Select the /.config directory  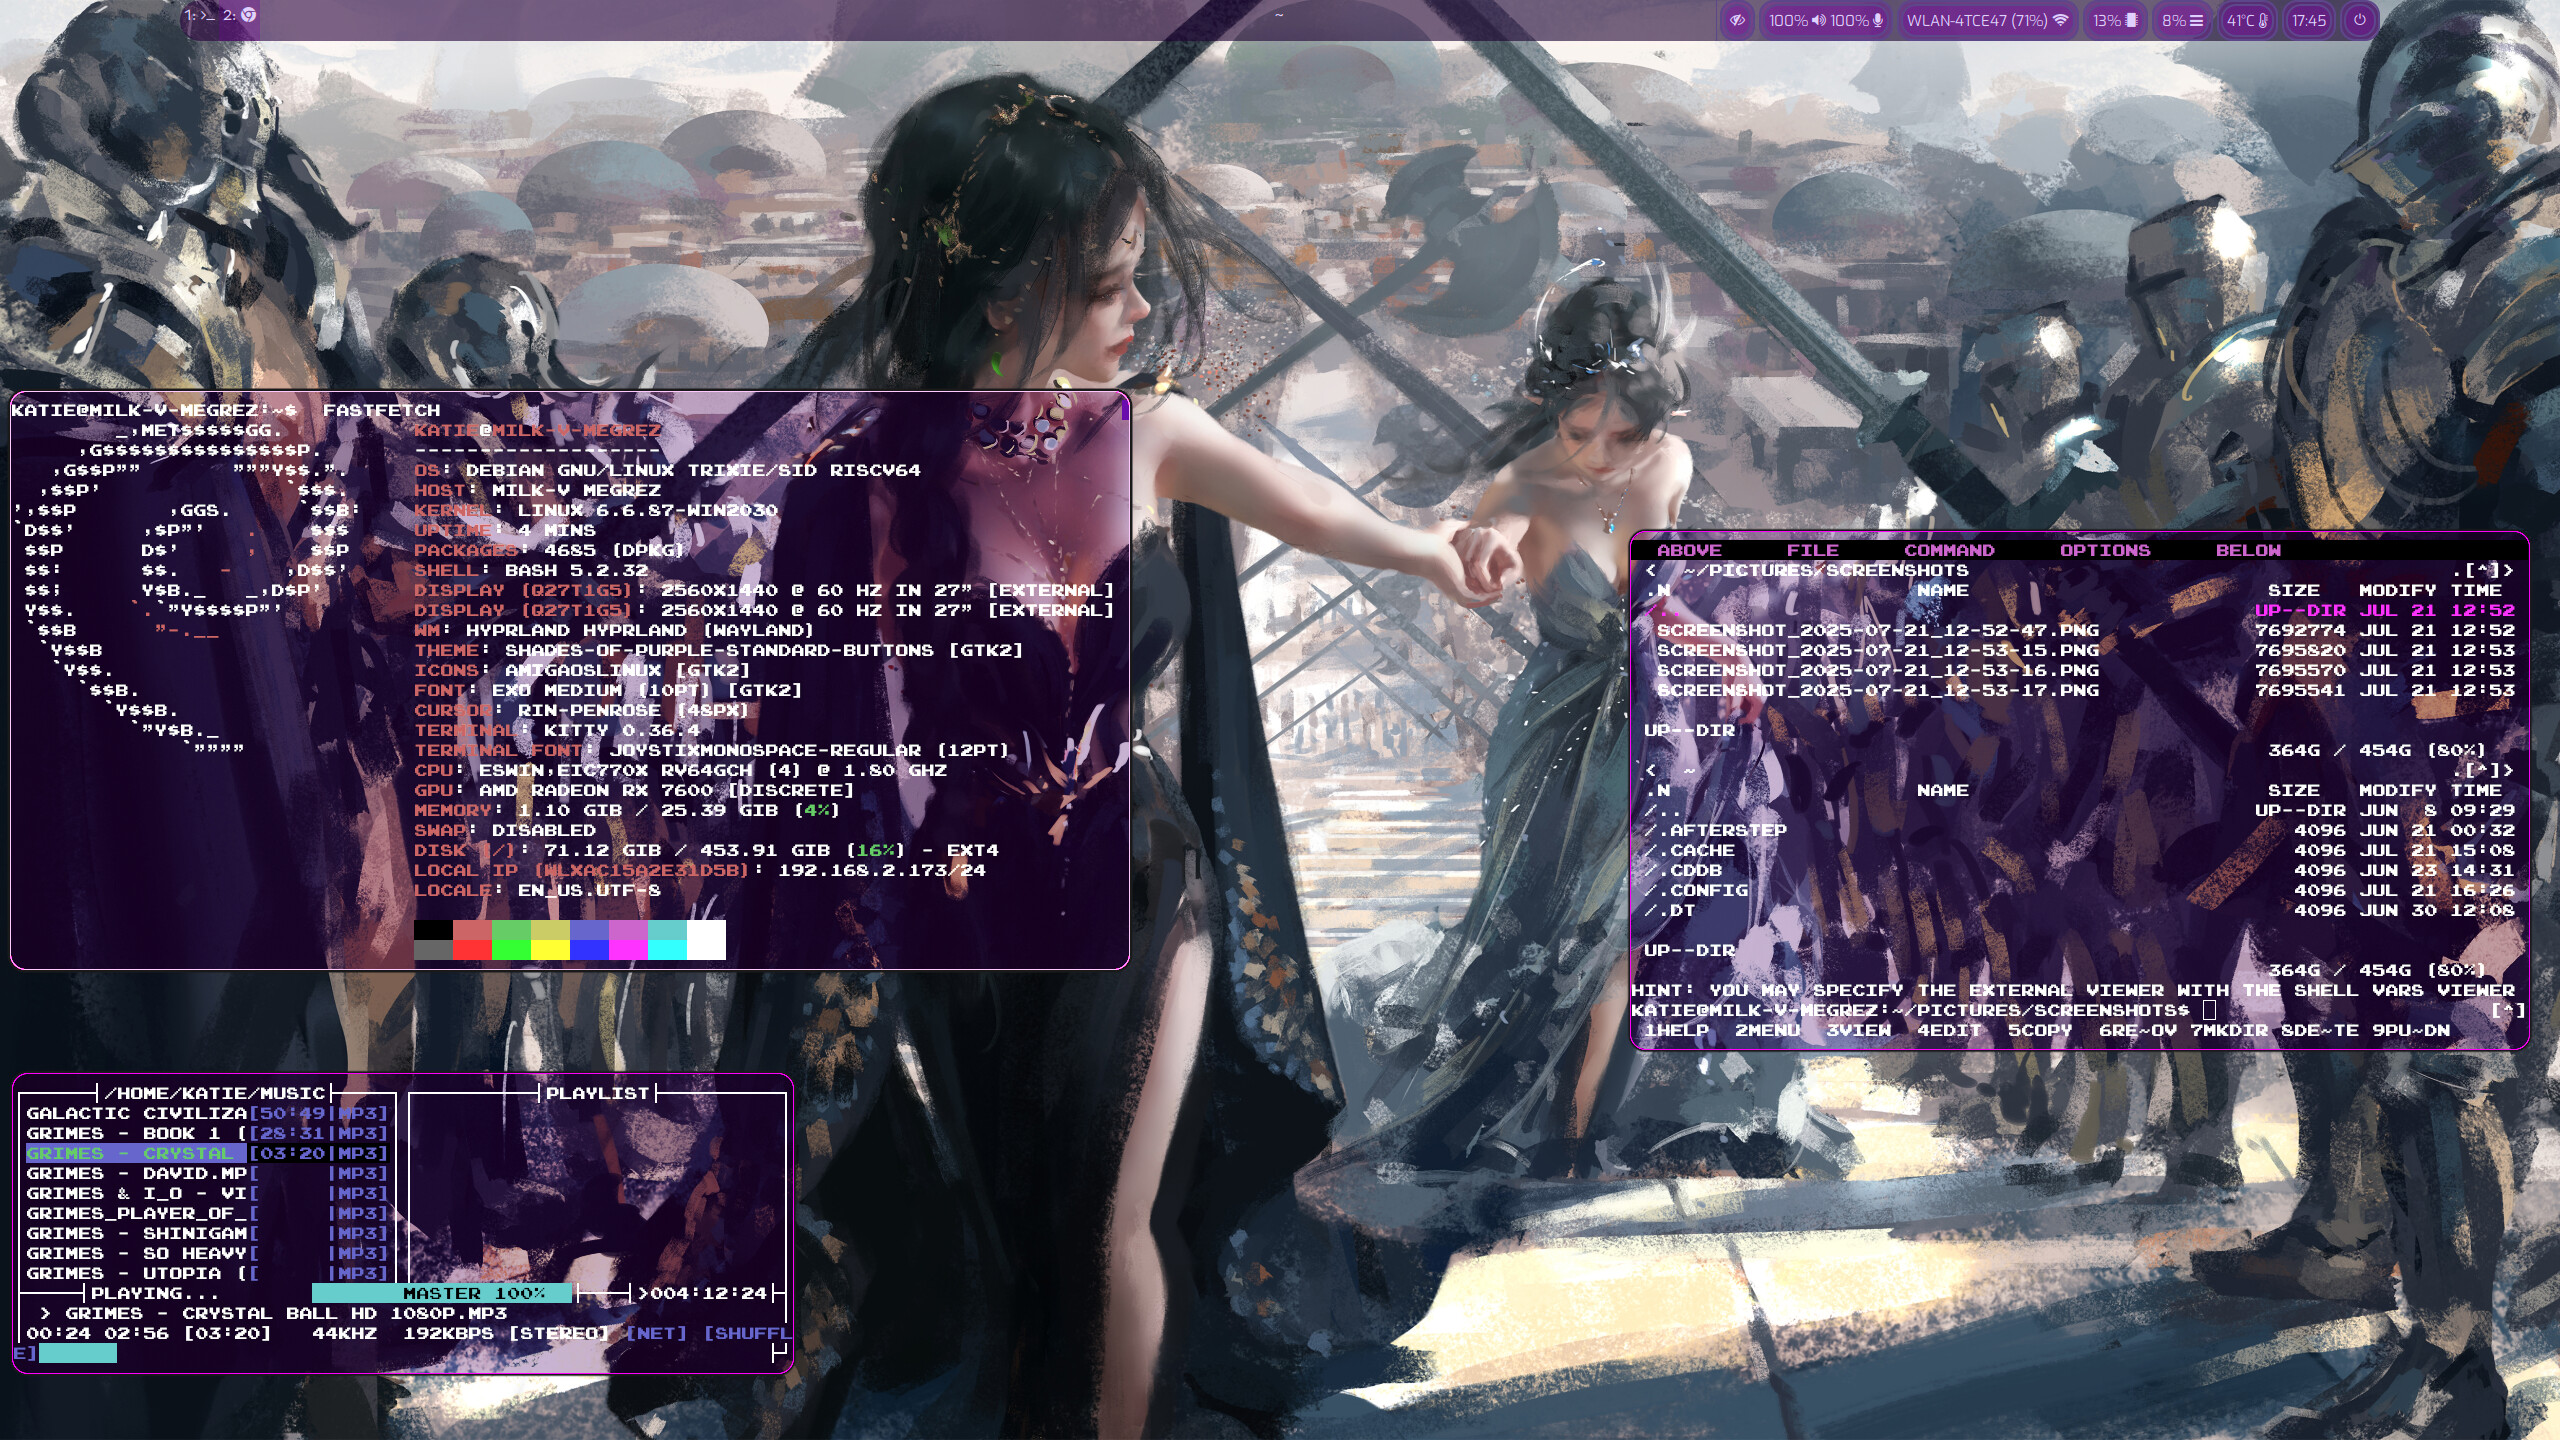point(2079,890)
